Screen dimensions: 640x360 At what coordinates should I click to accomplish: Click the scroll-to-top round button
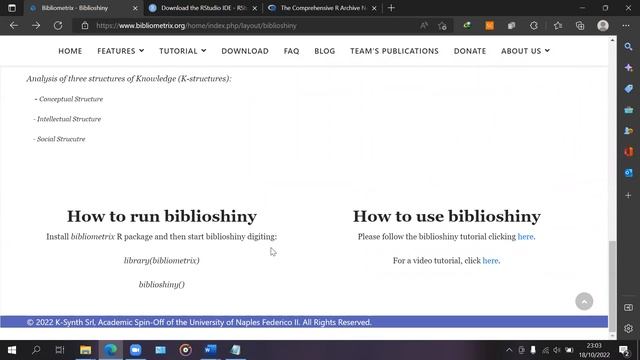click(x=584, y=302)
